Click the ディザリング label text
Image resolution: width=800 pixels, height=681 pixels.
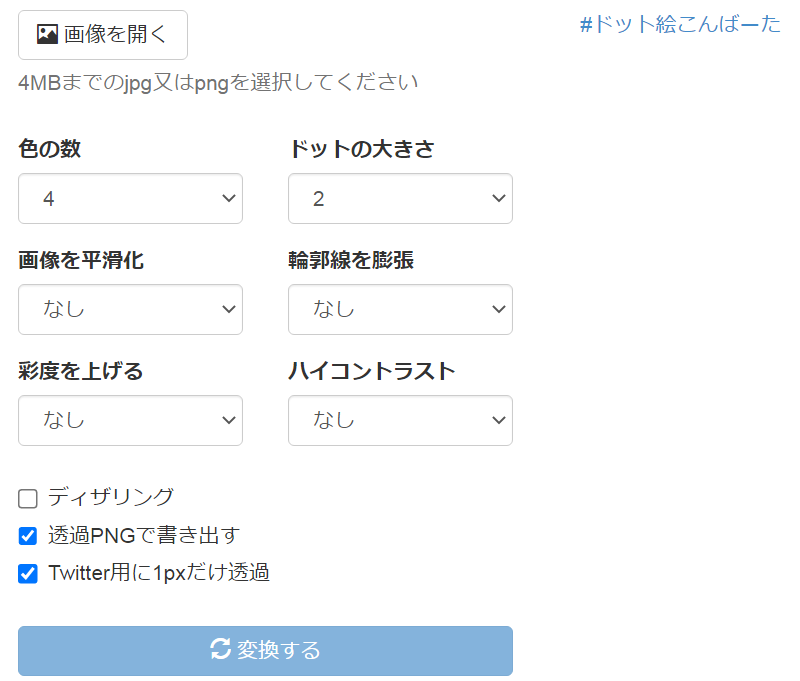pos(111,497)
